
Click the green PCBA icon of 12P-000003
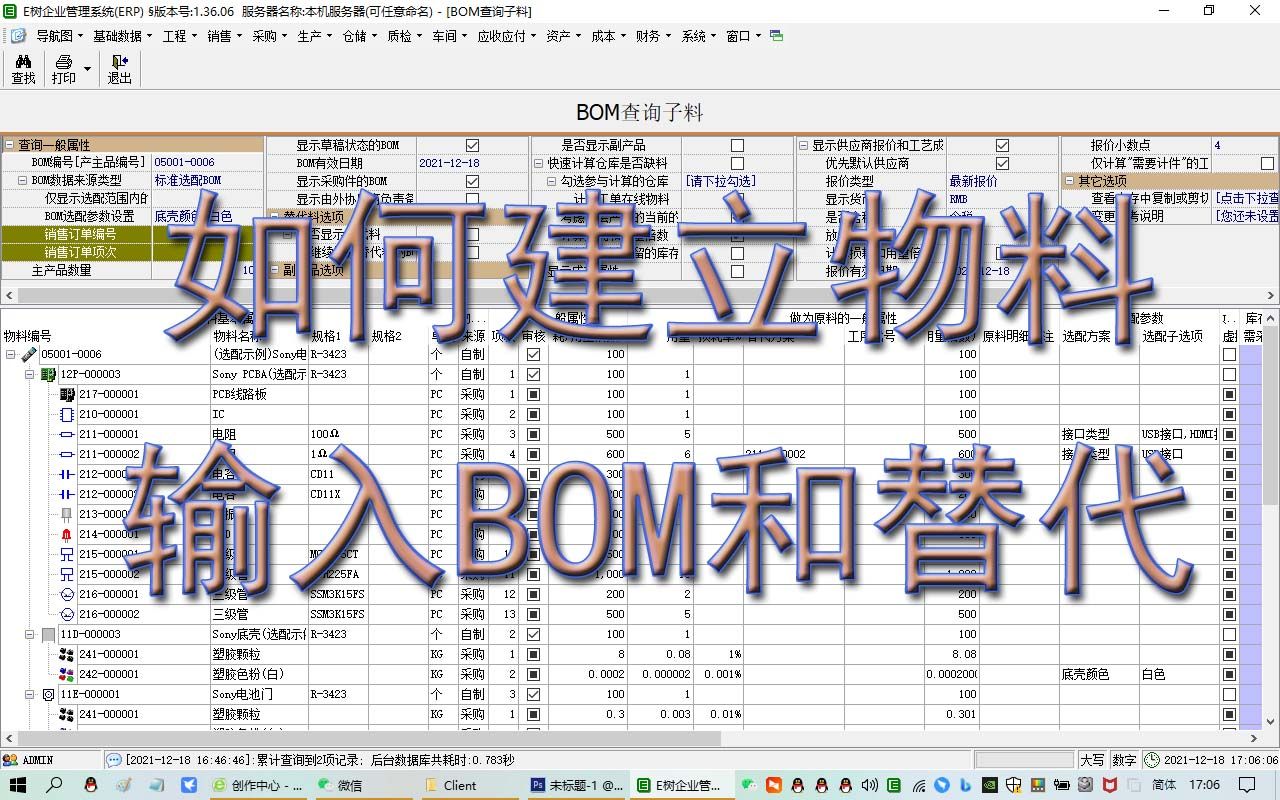pyautogui.click(x=48, y=374)
